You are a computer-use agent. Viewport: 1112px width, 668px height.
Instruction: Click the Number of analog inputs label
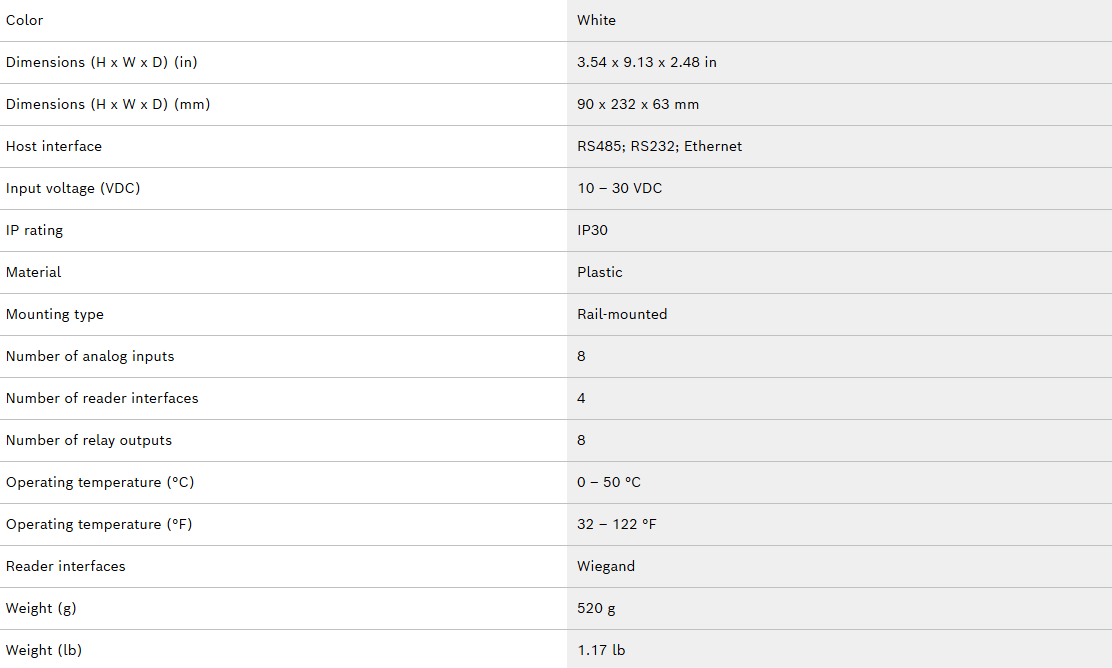90,356
